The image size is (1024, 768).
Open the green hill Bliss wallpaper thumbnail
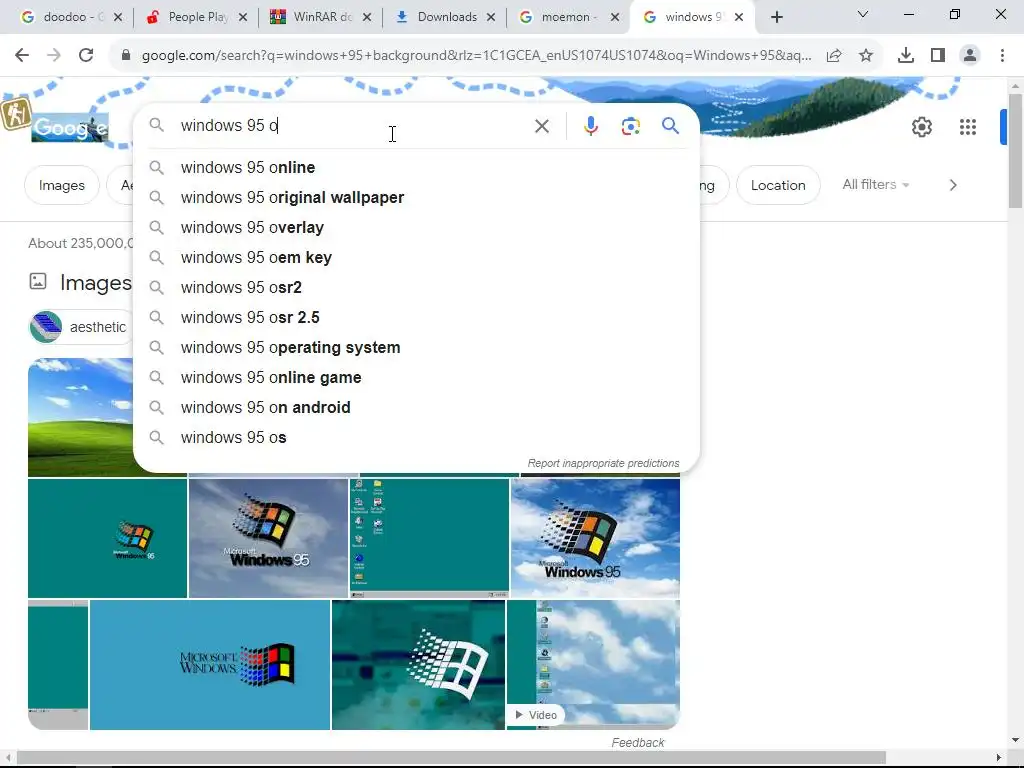point(80,417)
